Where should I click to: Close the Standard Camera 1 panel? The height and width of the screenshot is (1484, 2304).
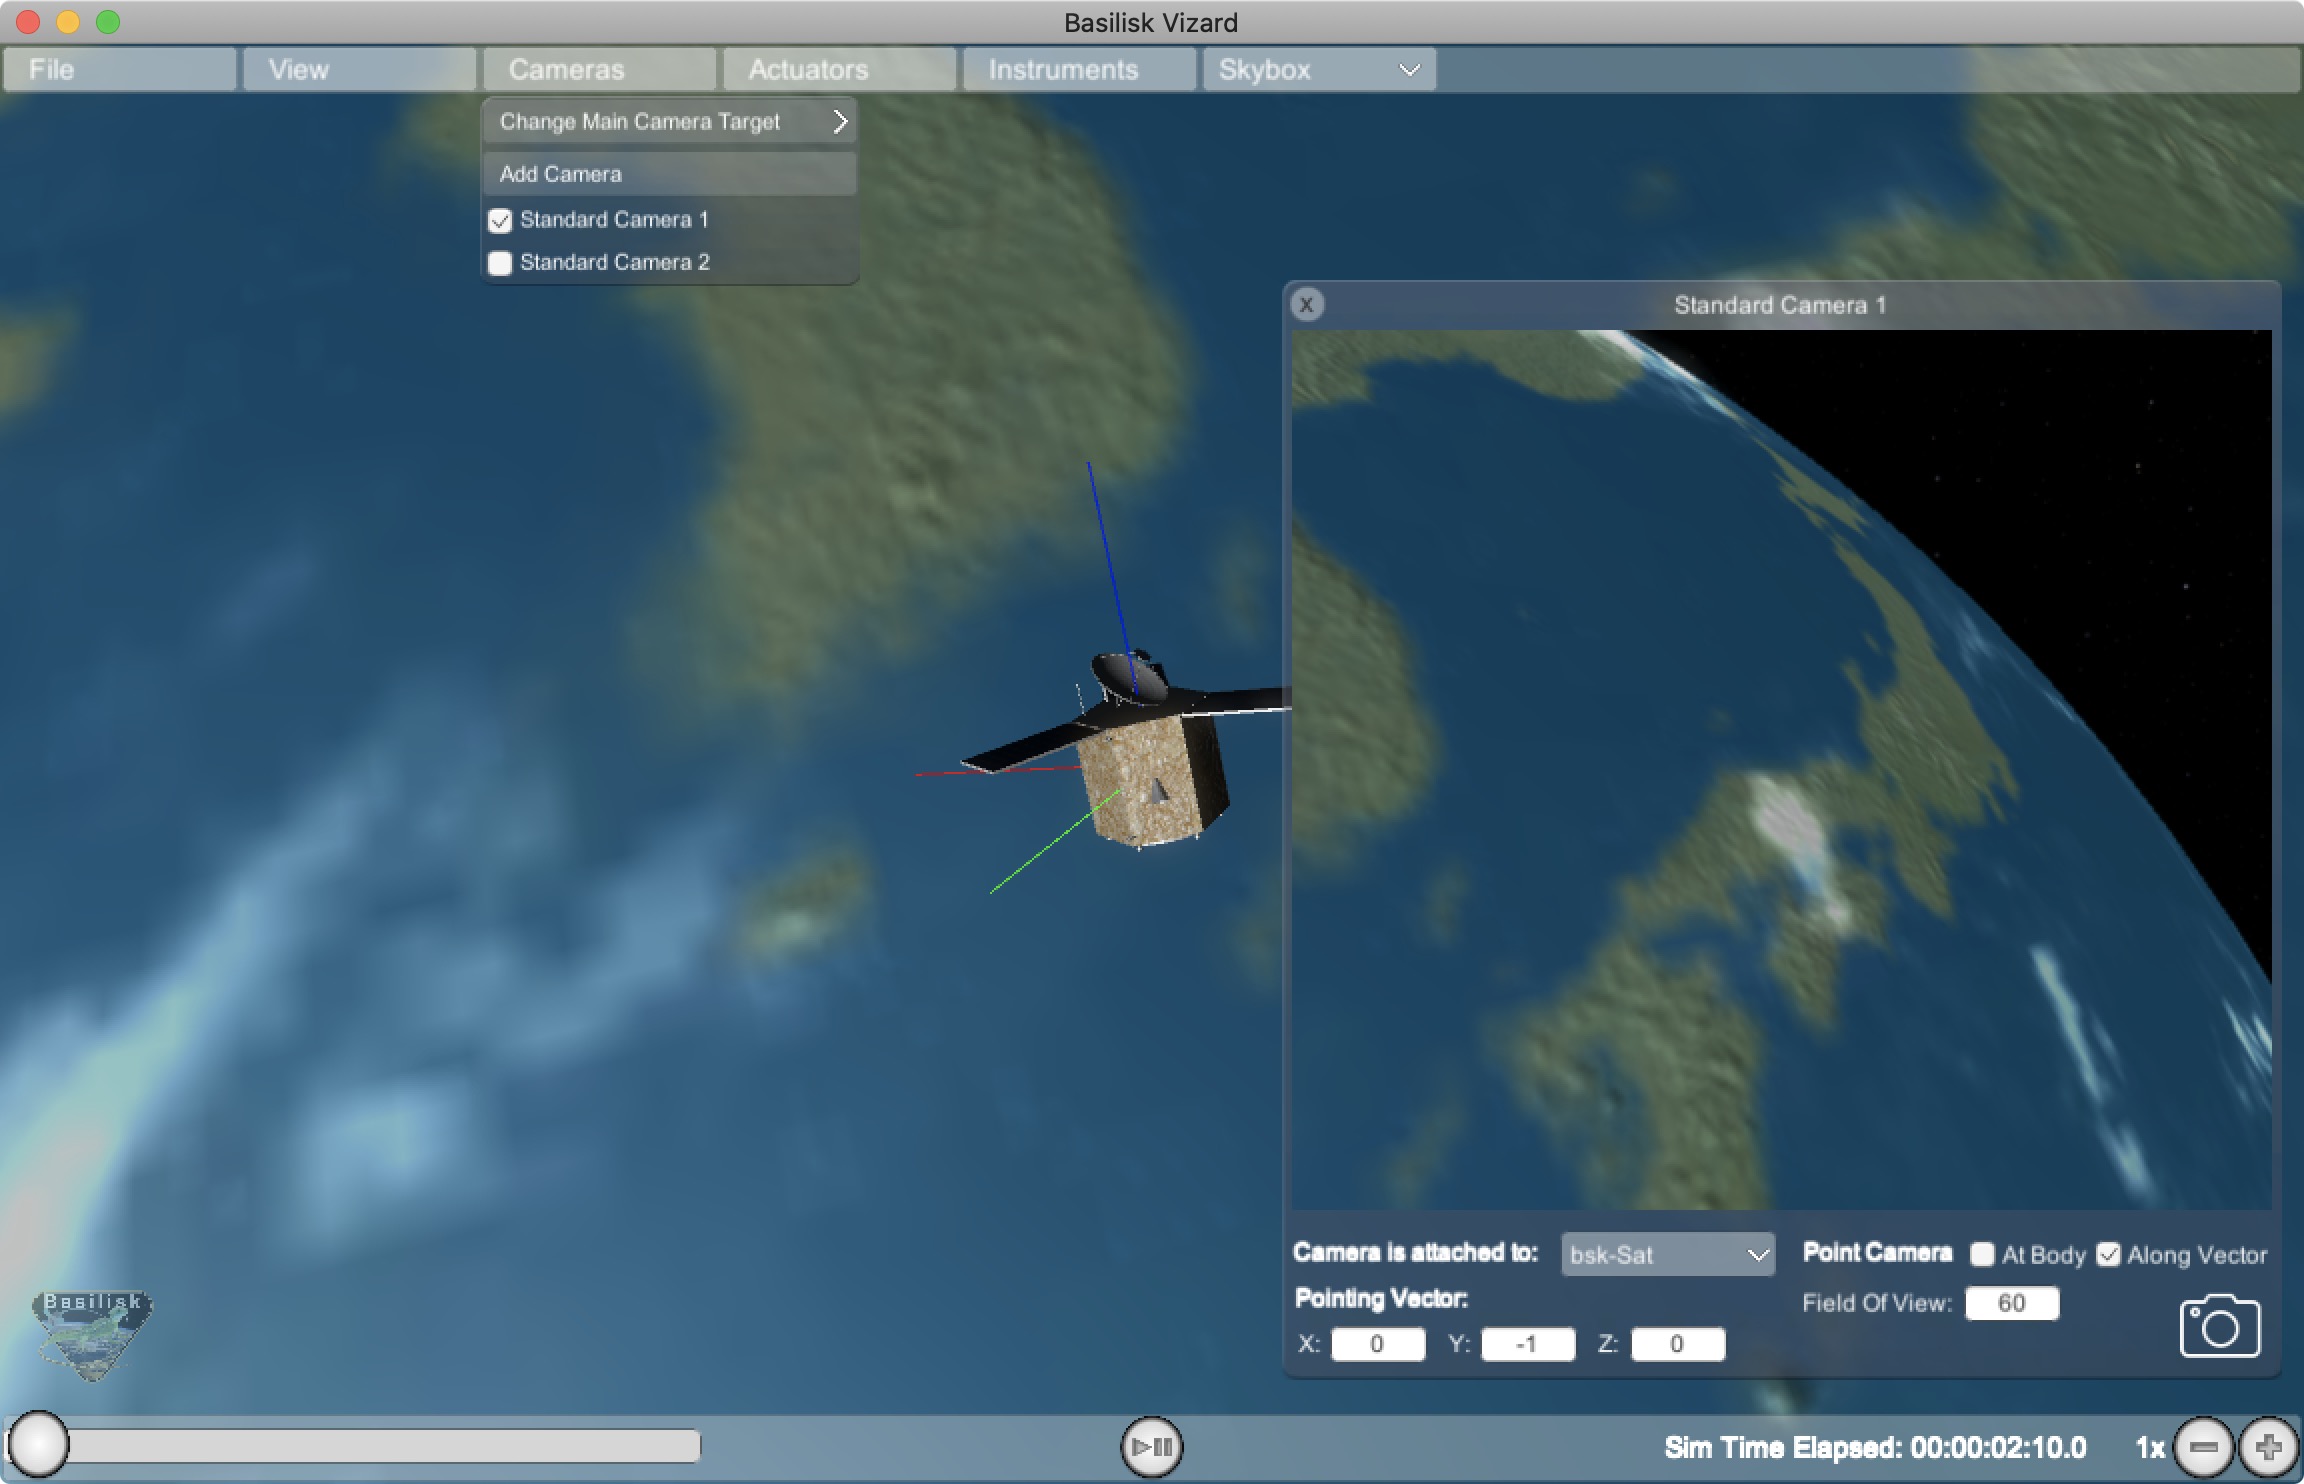(1306, 304)
